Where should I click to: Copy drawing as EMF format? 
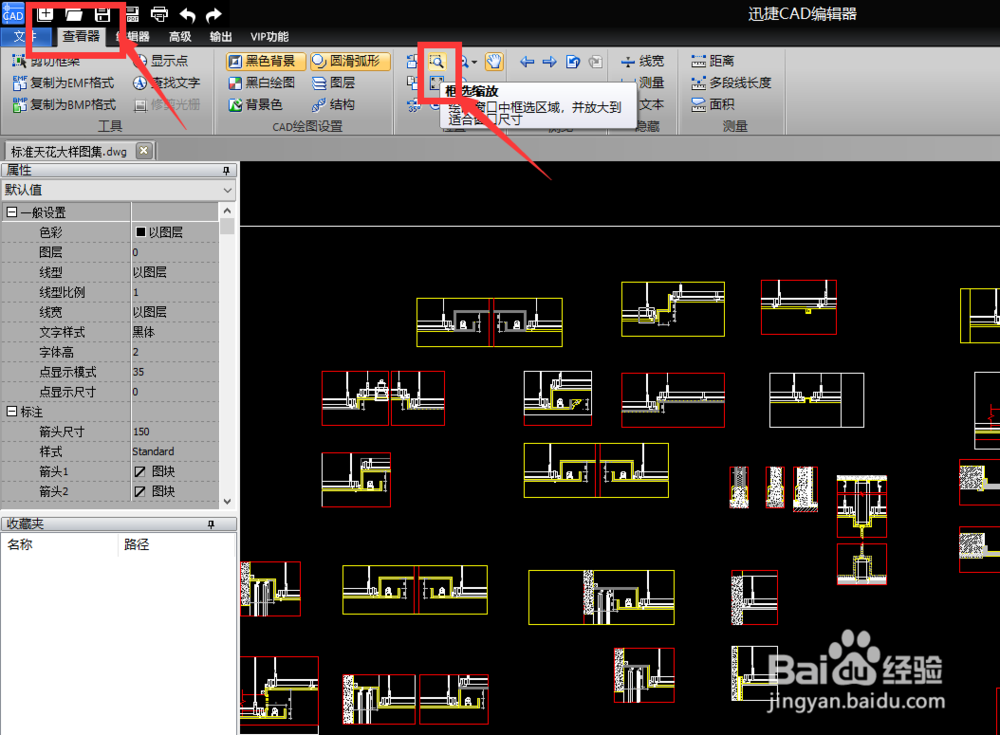coord(63,83)
